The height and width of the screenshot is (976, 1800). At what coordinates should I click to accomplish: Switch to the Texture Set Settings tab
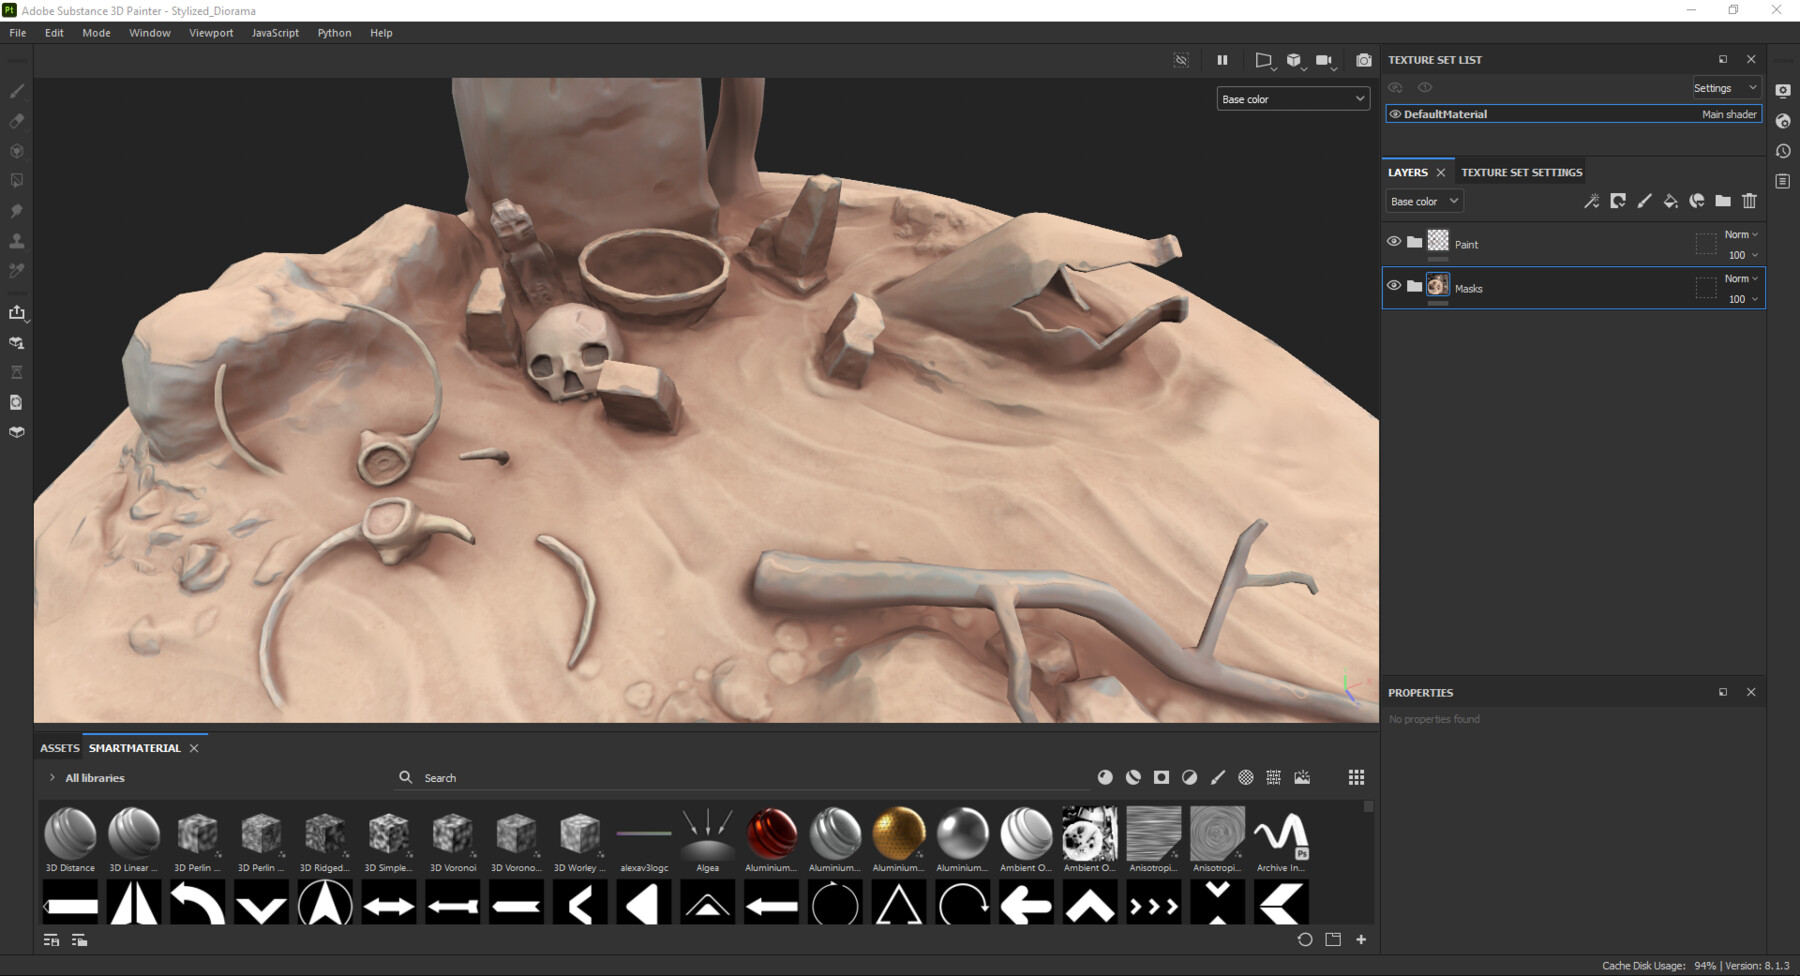point(1521,172)
